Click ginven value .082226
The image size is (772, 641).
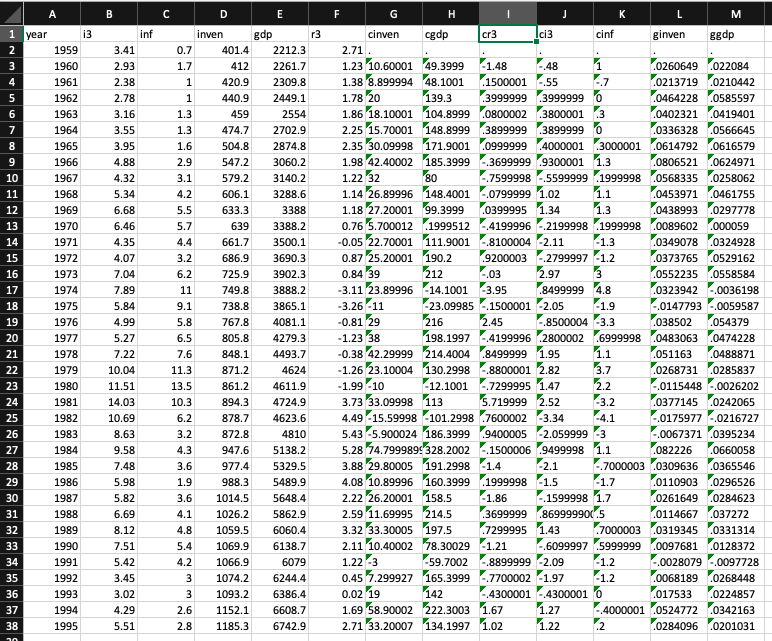(679, 450)
